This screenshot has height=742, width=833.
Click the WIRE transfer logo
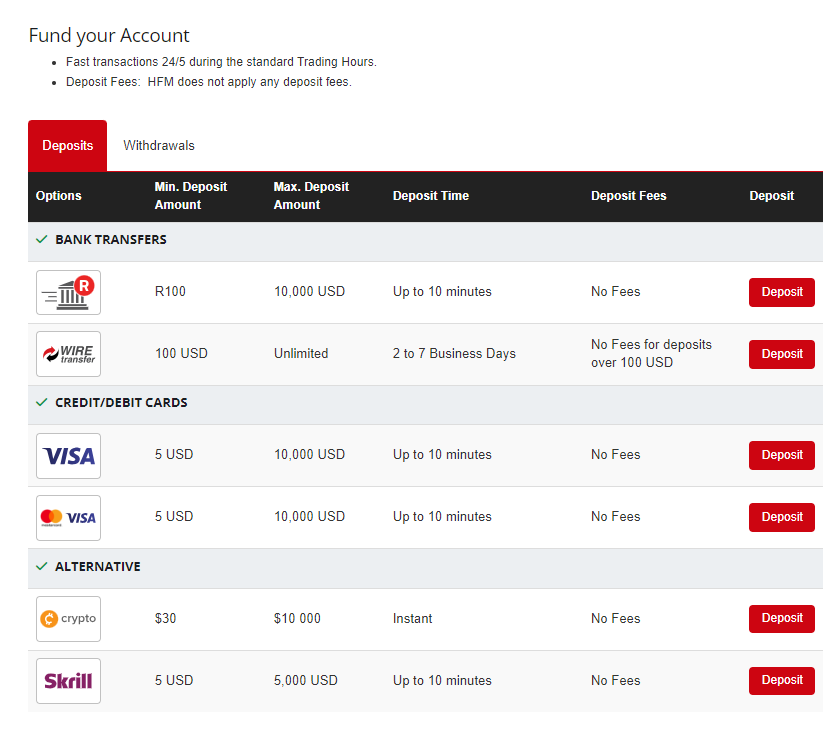coord(68,354)
